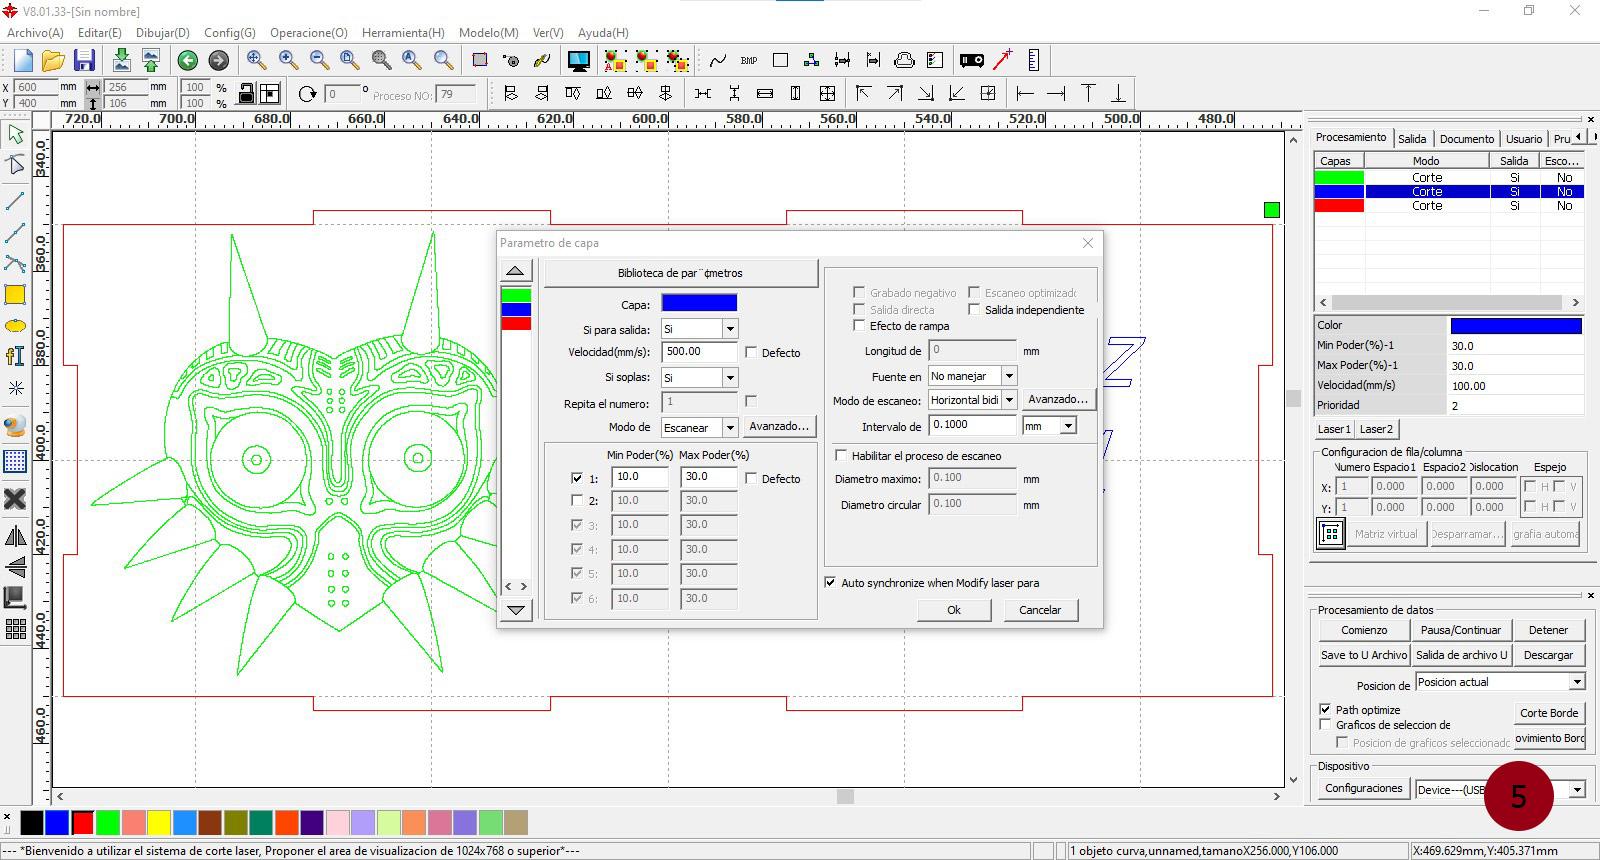Enable Graficos de seleccion de checkbox
This screenshot has height=860, width=1600.
[x=1325, y=724]
